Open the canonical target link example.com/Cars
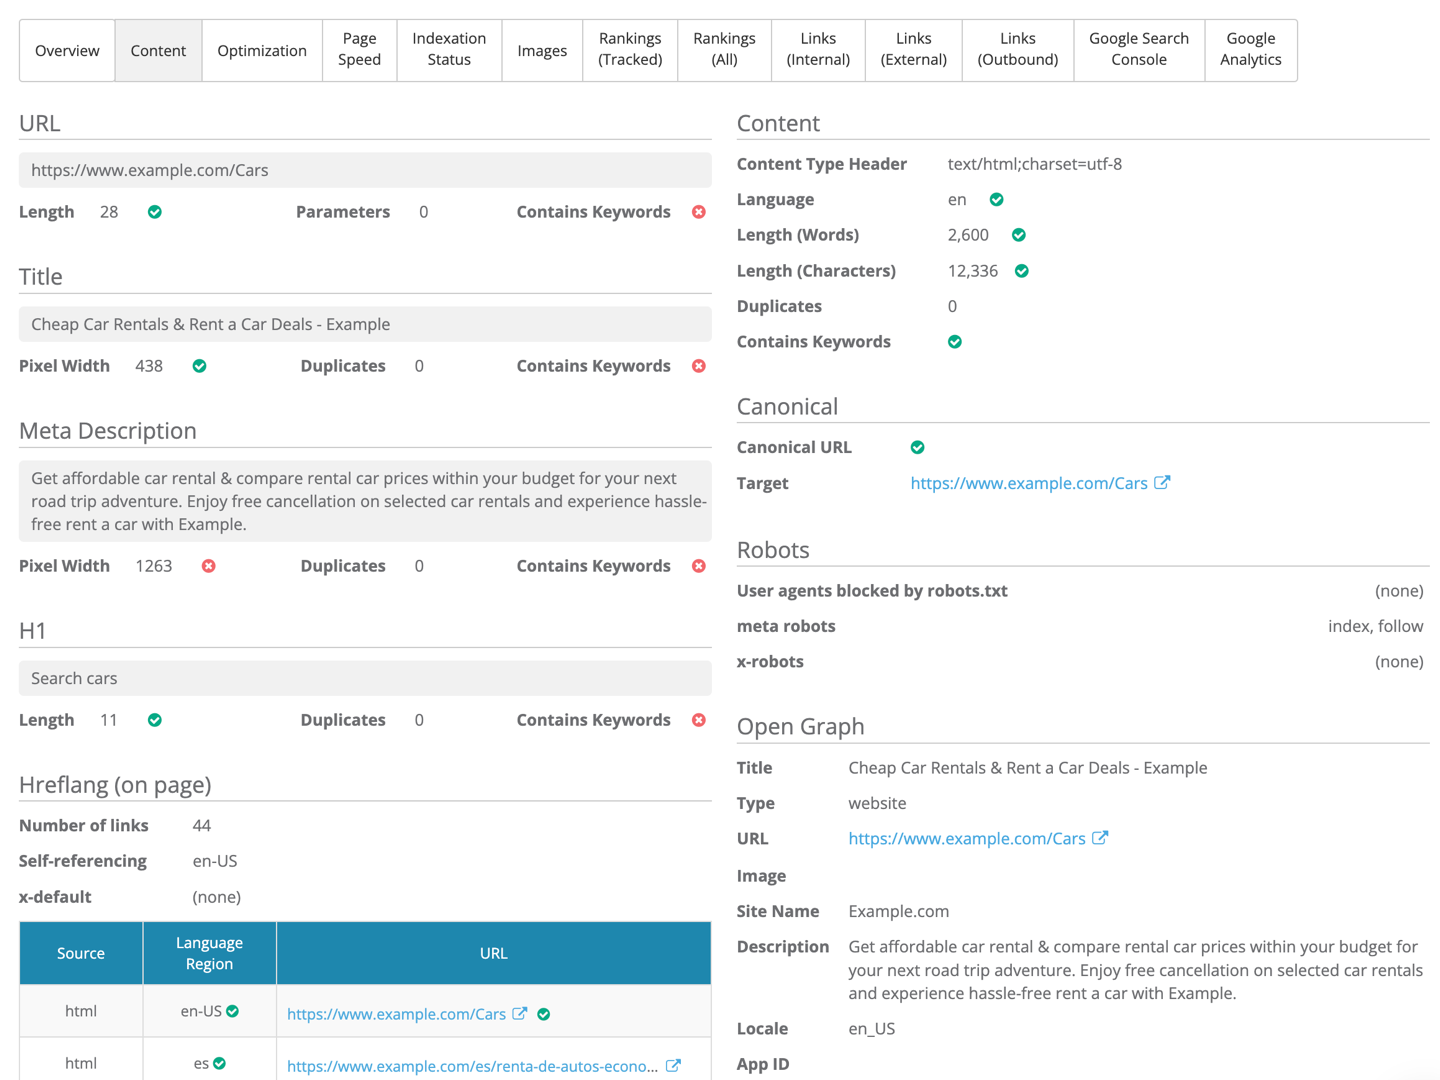1440x1080 pixels. click(x=1028, y=483)
